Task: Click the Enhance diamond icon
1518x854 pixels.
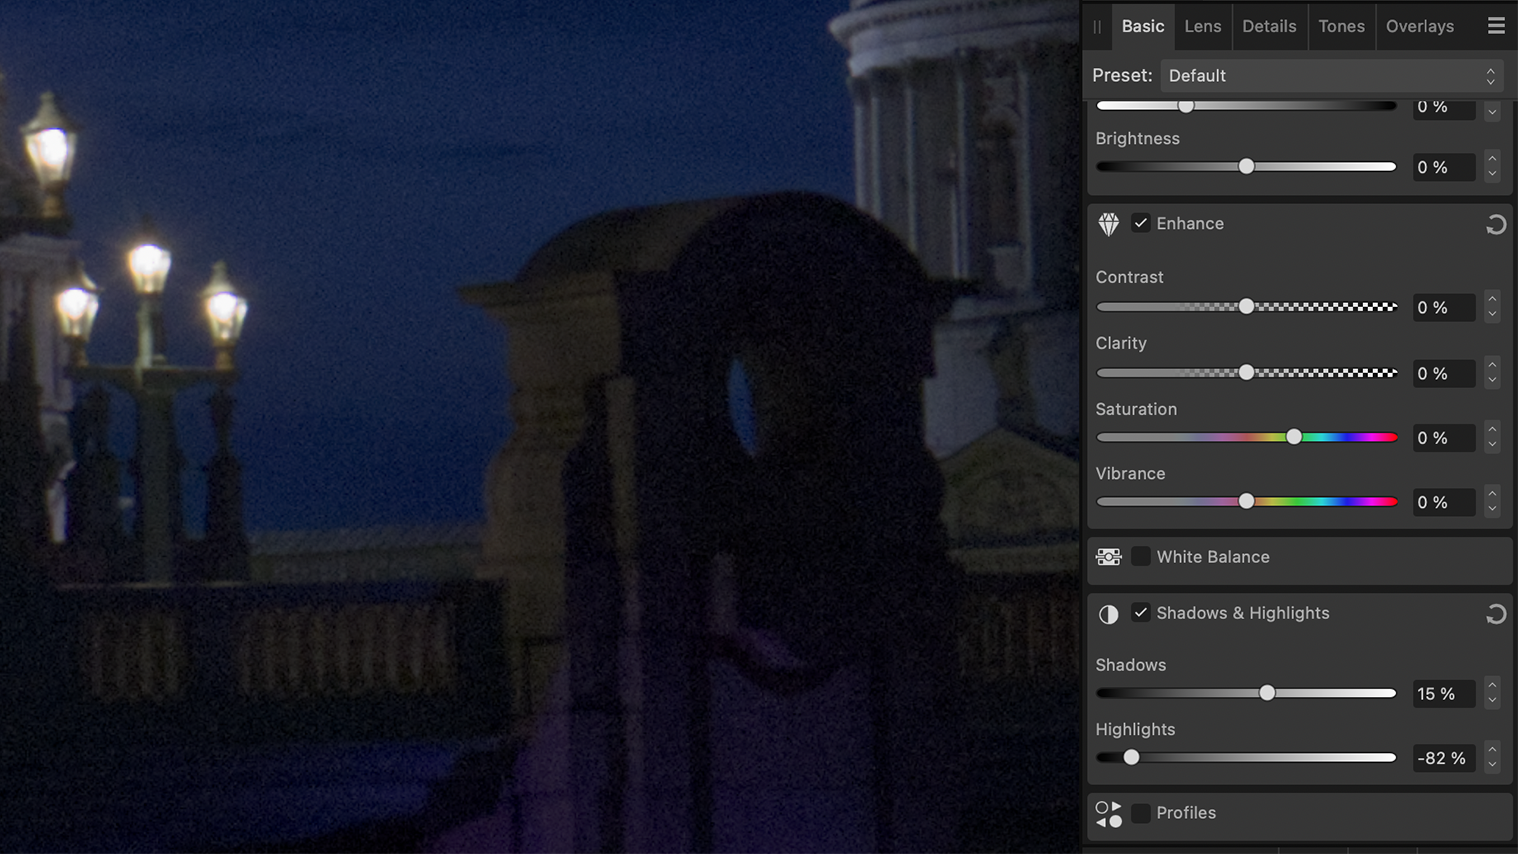Action: coord(1108,224)
